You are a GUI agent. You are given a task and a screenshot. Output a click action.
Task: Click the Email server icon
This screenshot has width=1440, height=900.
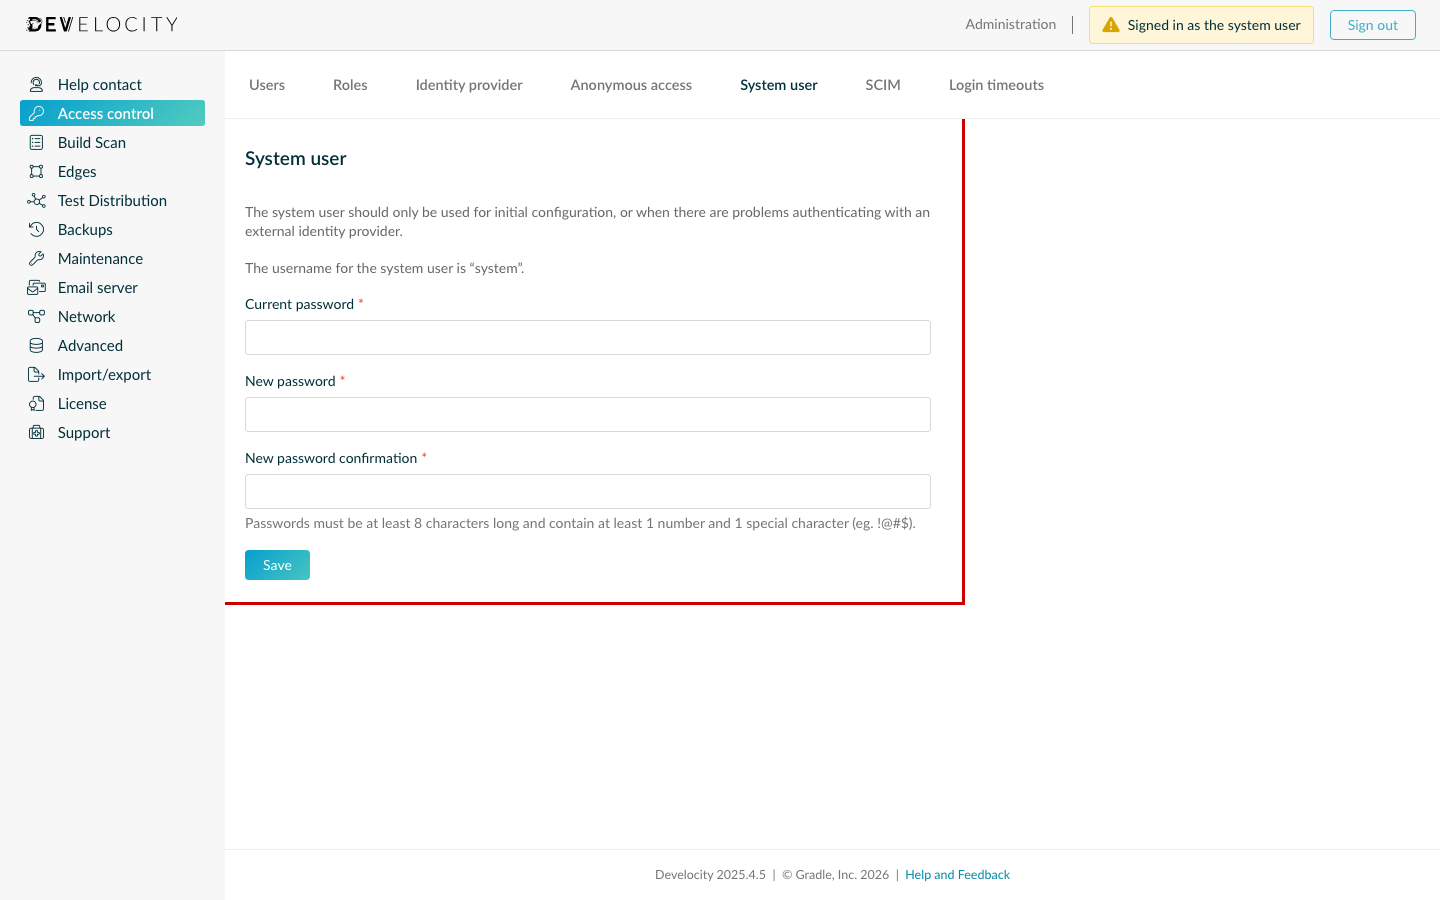tap(36, 287)
